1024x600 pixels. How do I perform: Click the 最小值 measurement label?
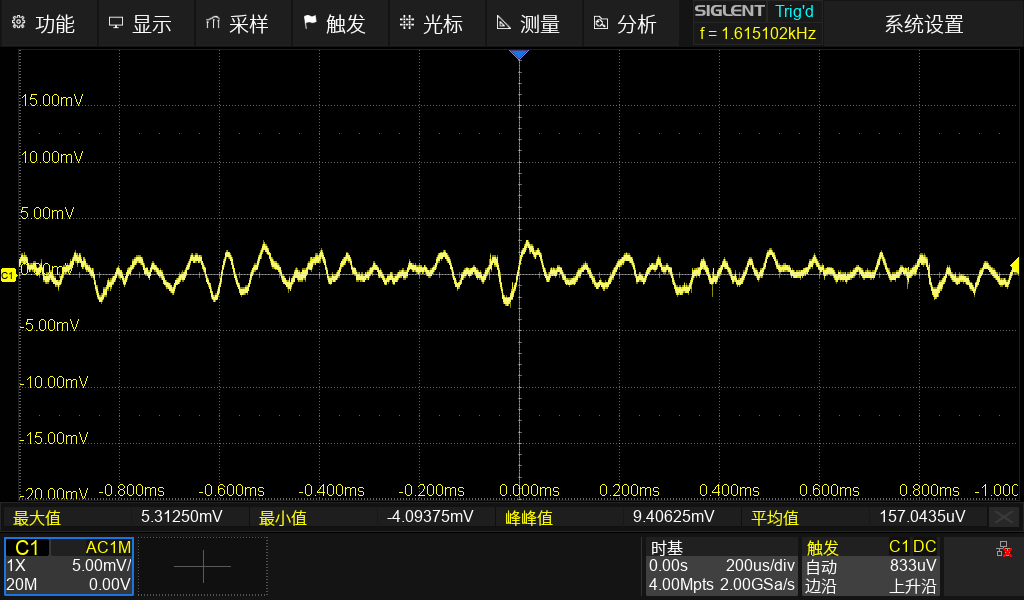283,518
